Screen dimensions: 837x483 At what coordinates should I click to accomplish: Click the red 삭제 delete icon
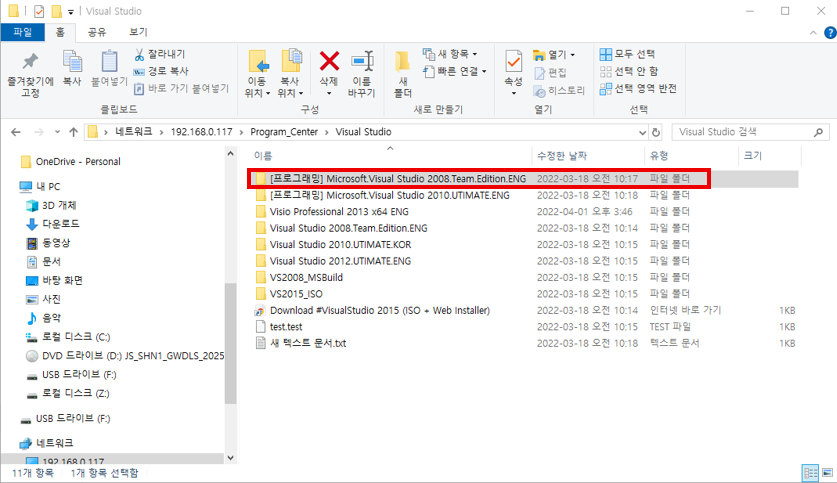[x=329, y=62]
